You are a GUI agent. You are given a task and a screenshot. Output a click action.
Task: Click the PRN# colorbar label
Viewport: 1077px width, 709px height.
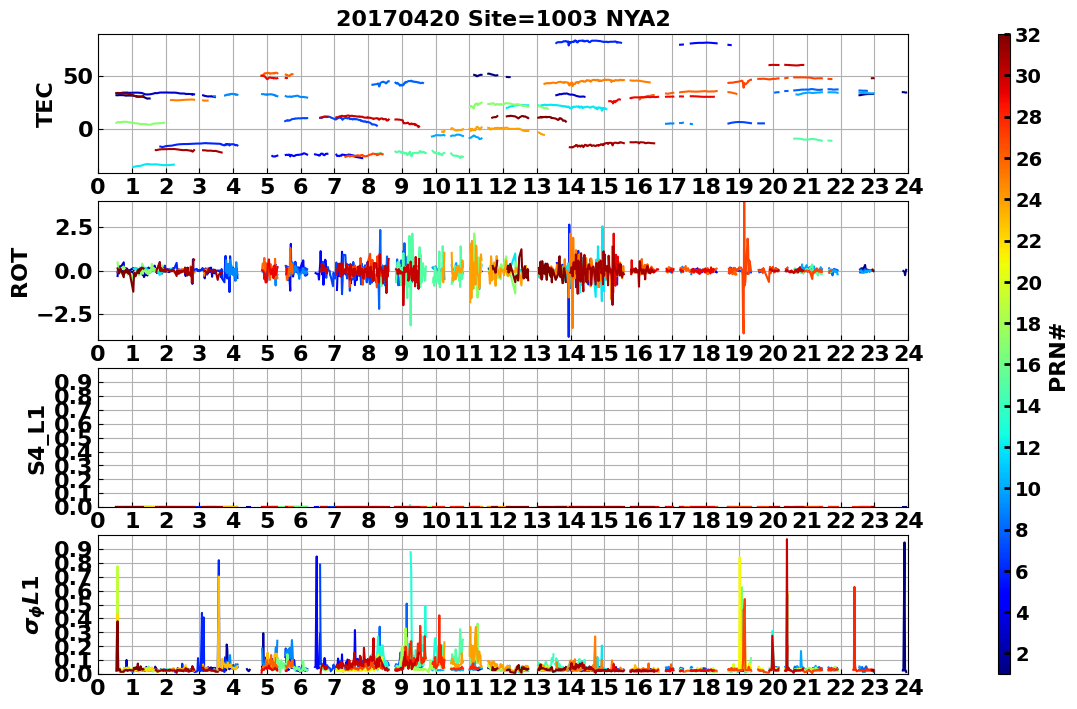point(1058,357)
